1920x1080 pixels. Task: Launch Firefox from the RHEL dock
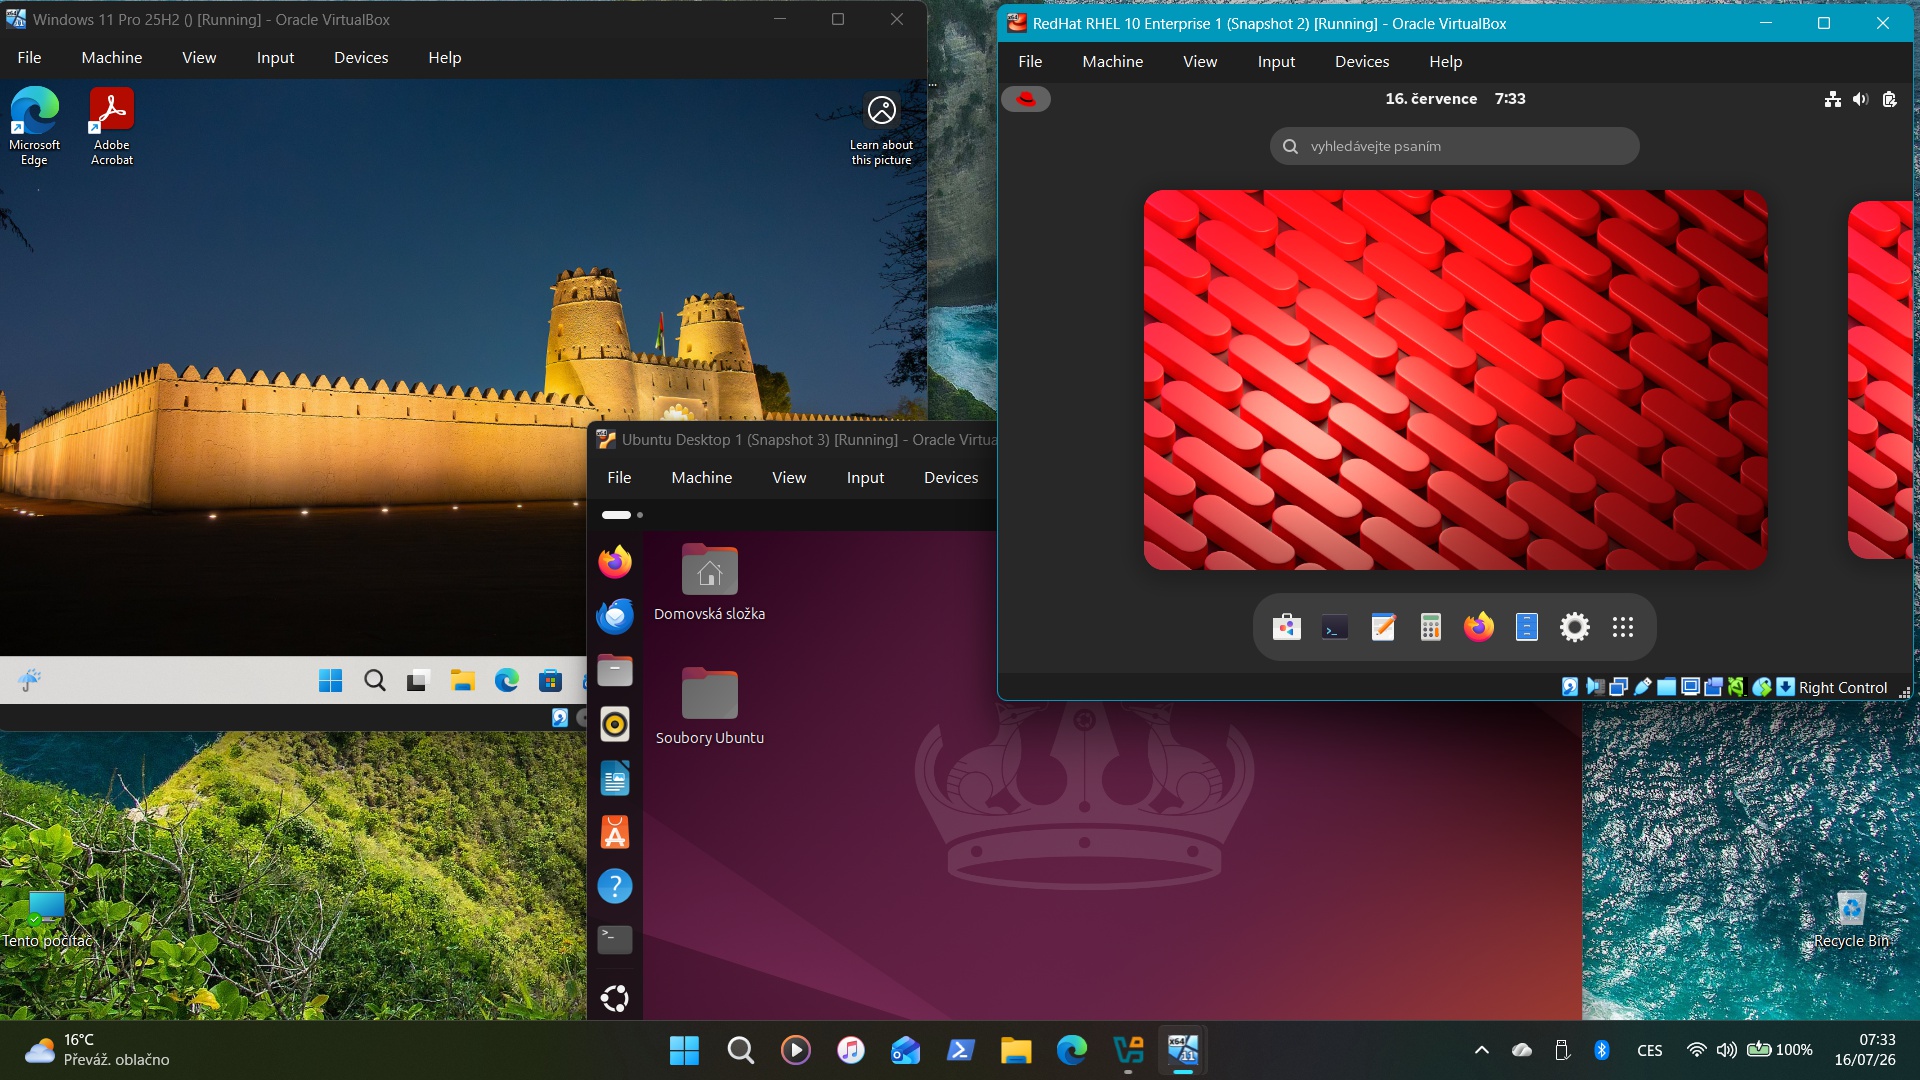coord(1479,627)
